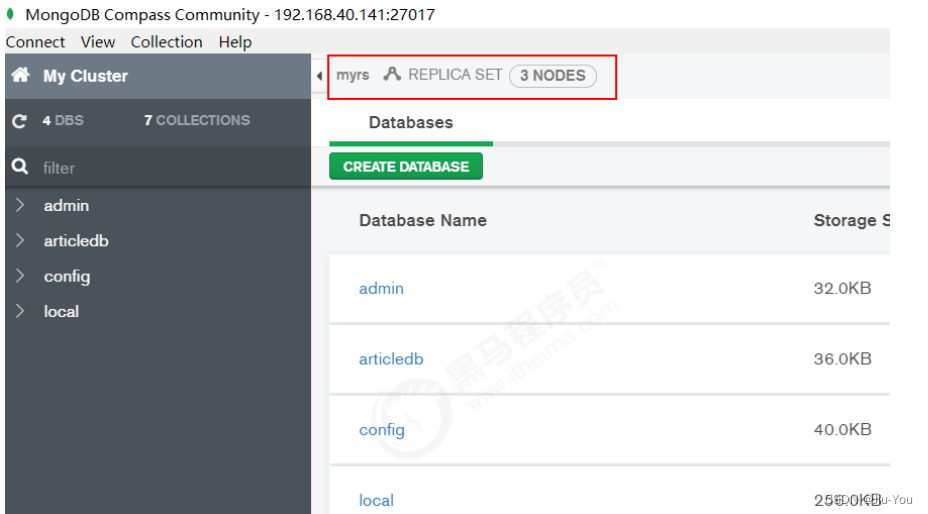This screenshot has height=514, width=928.
Task: Click the replica set topology icon
Action: point(392,74)
